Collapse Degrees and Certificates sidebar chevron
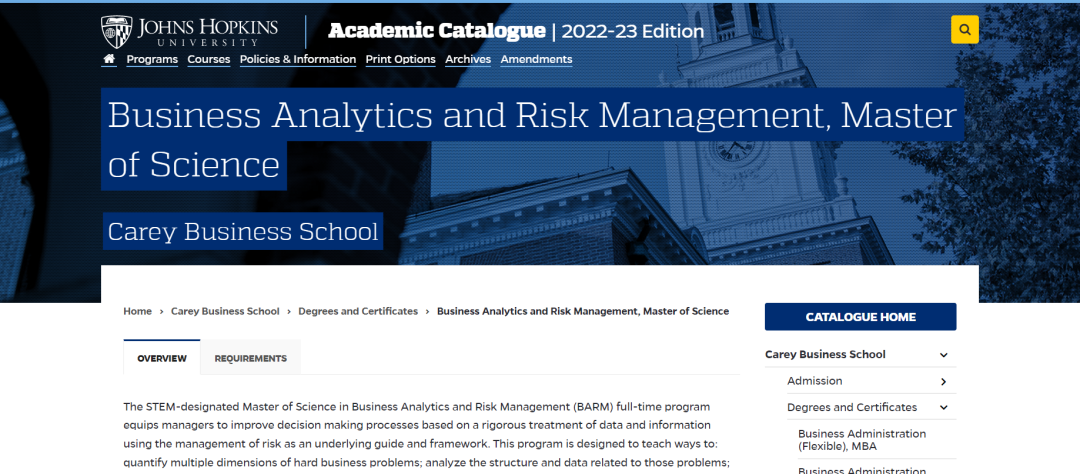 click(x=943, y=408)
